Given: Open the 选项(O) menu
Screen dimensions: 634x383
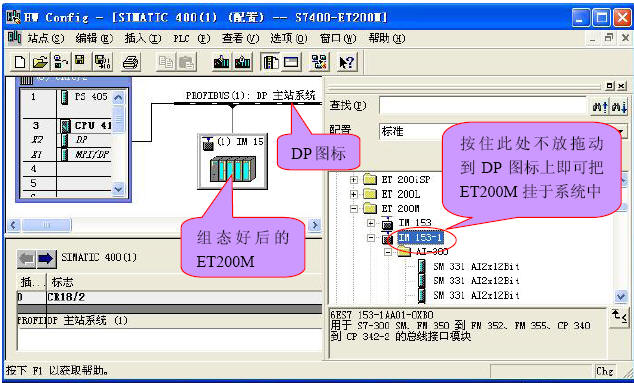Looking at the screenshot, I should (x=289, y=39).
